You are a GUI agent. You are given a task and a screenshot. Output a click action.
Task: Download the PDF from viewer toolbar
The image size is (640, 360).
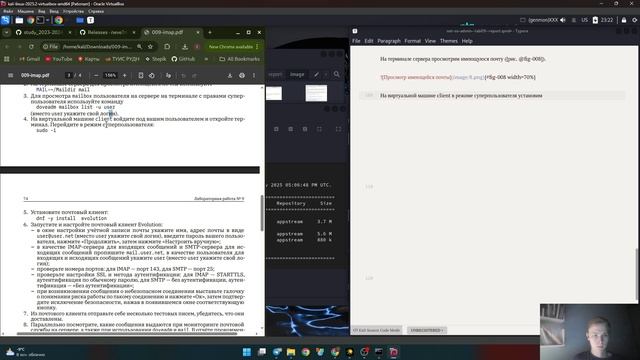point(230,75)
